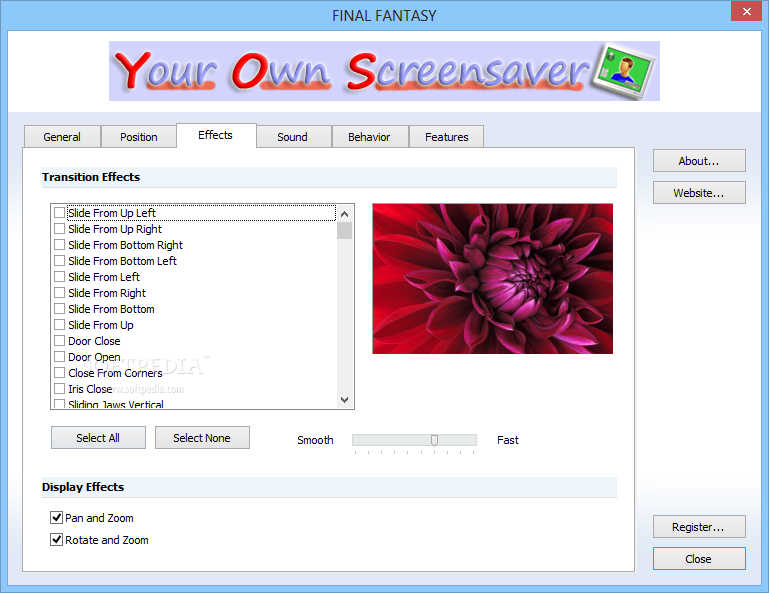Open the General tab
Screen dimensions: 769x593
(x=62, y=137)
